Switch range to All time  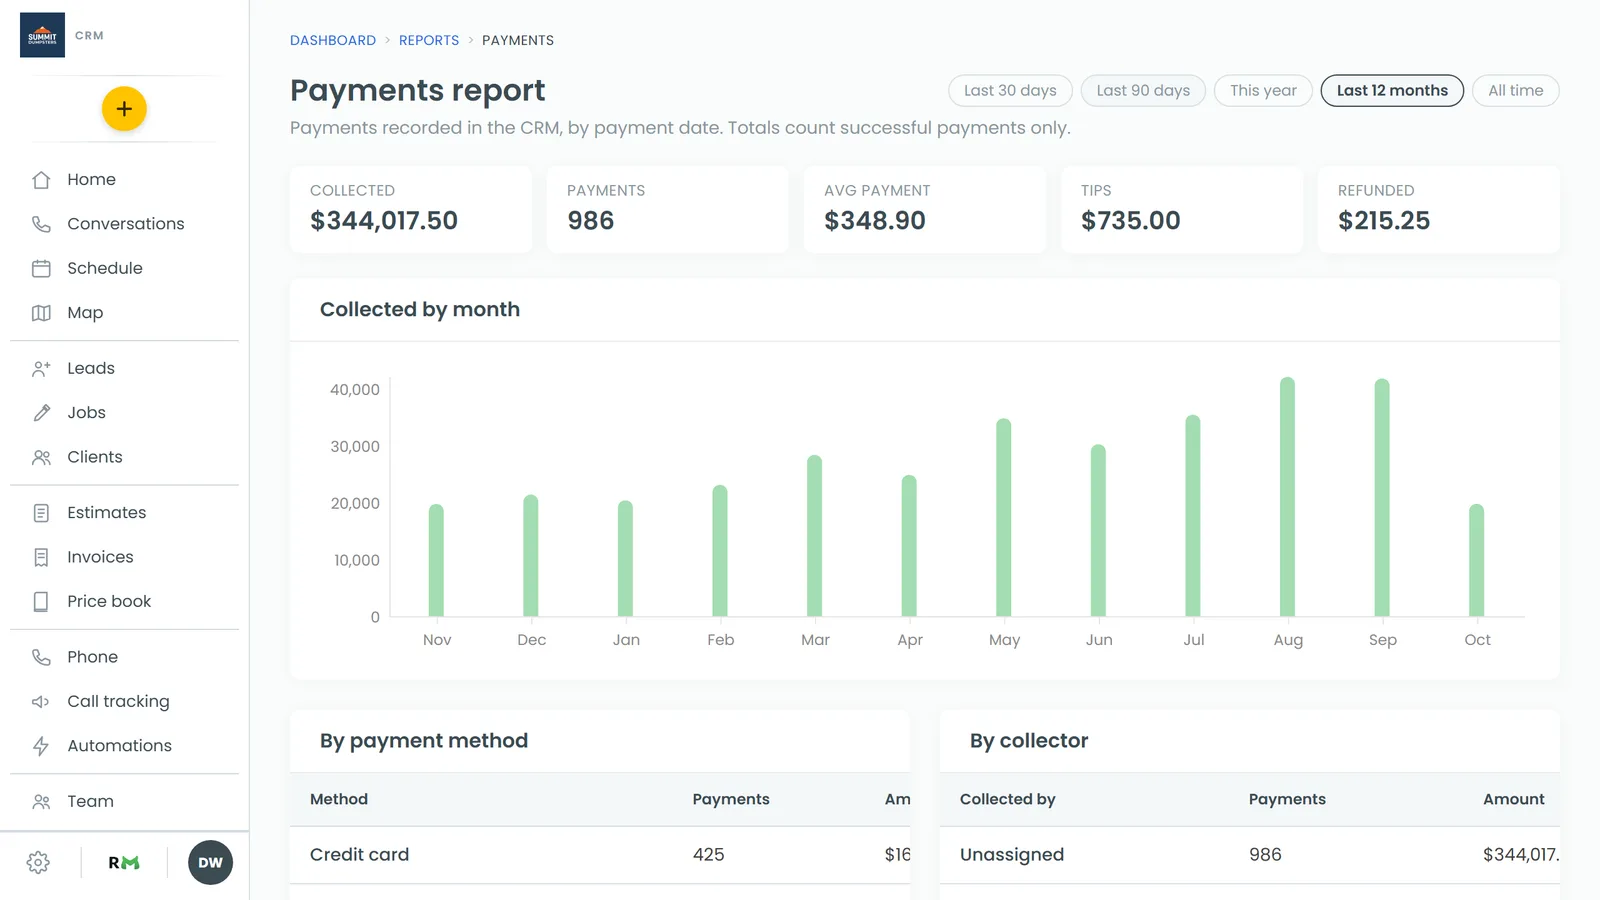[1516, 90]
